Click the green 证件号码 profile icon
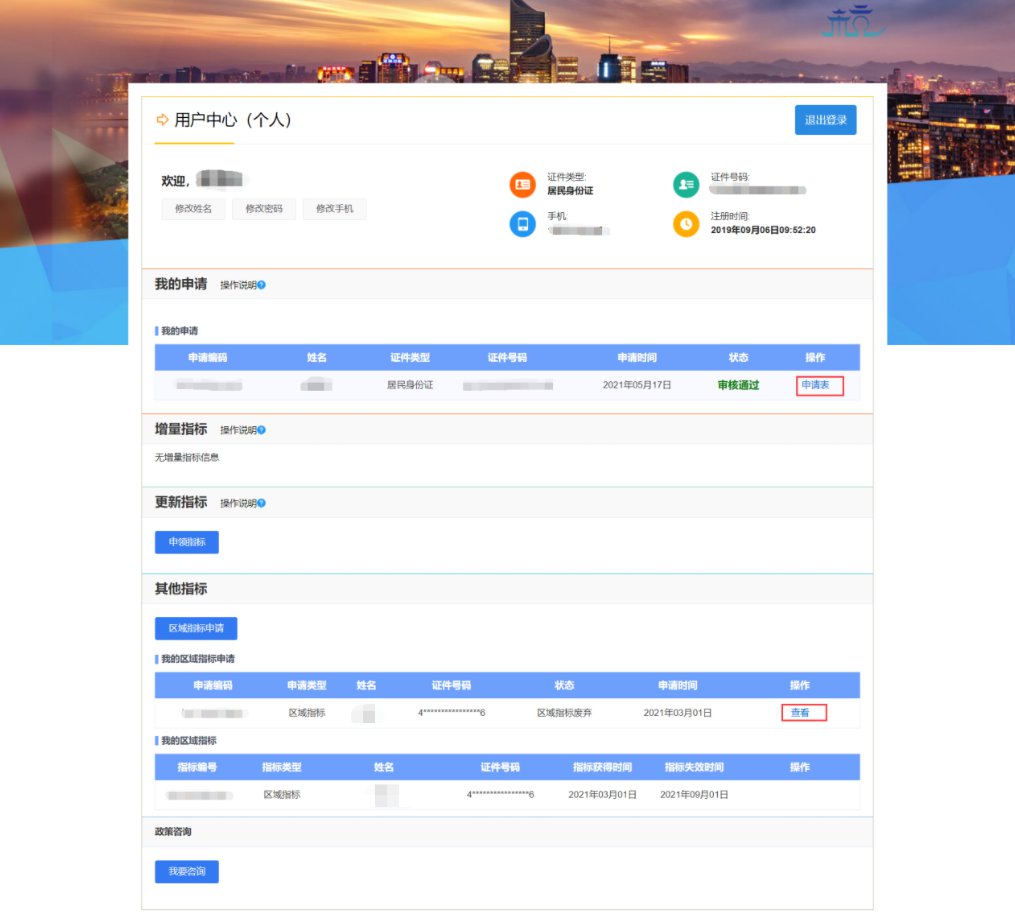 coord(685,185)
